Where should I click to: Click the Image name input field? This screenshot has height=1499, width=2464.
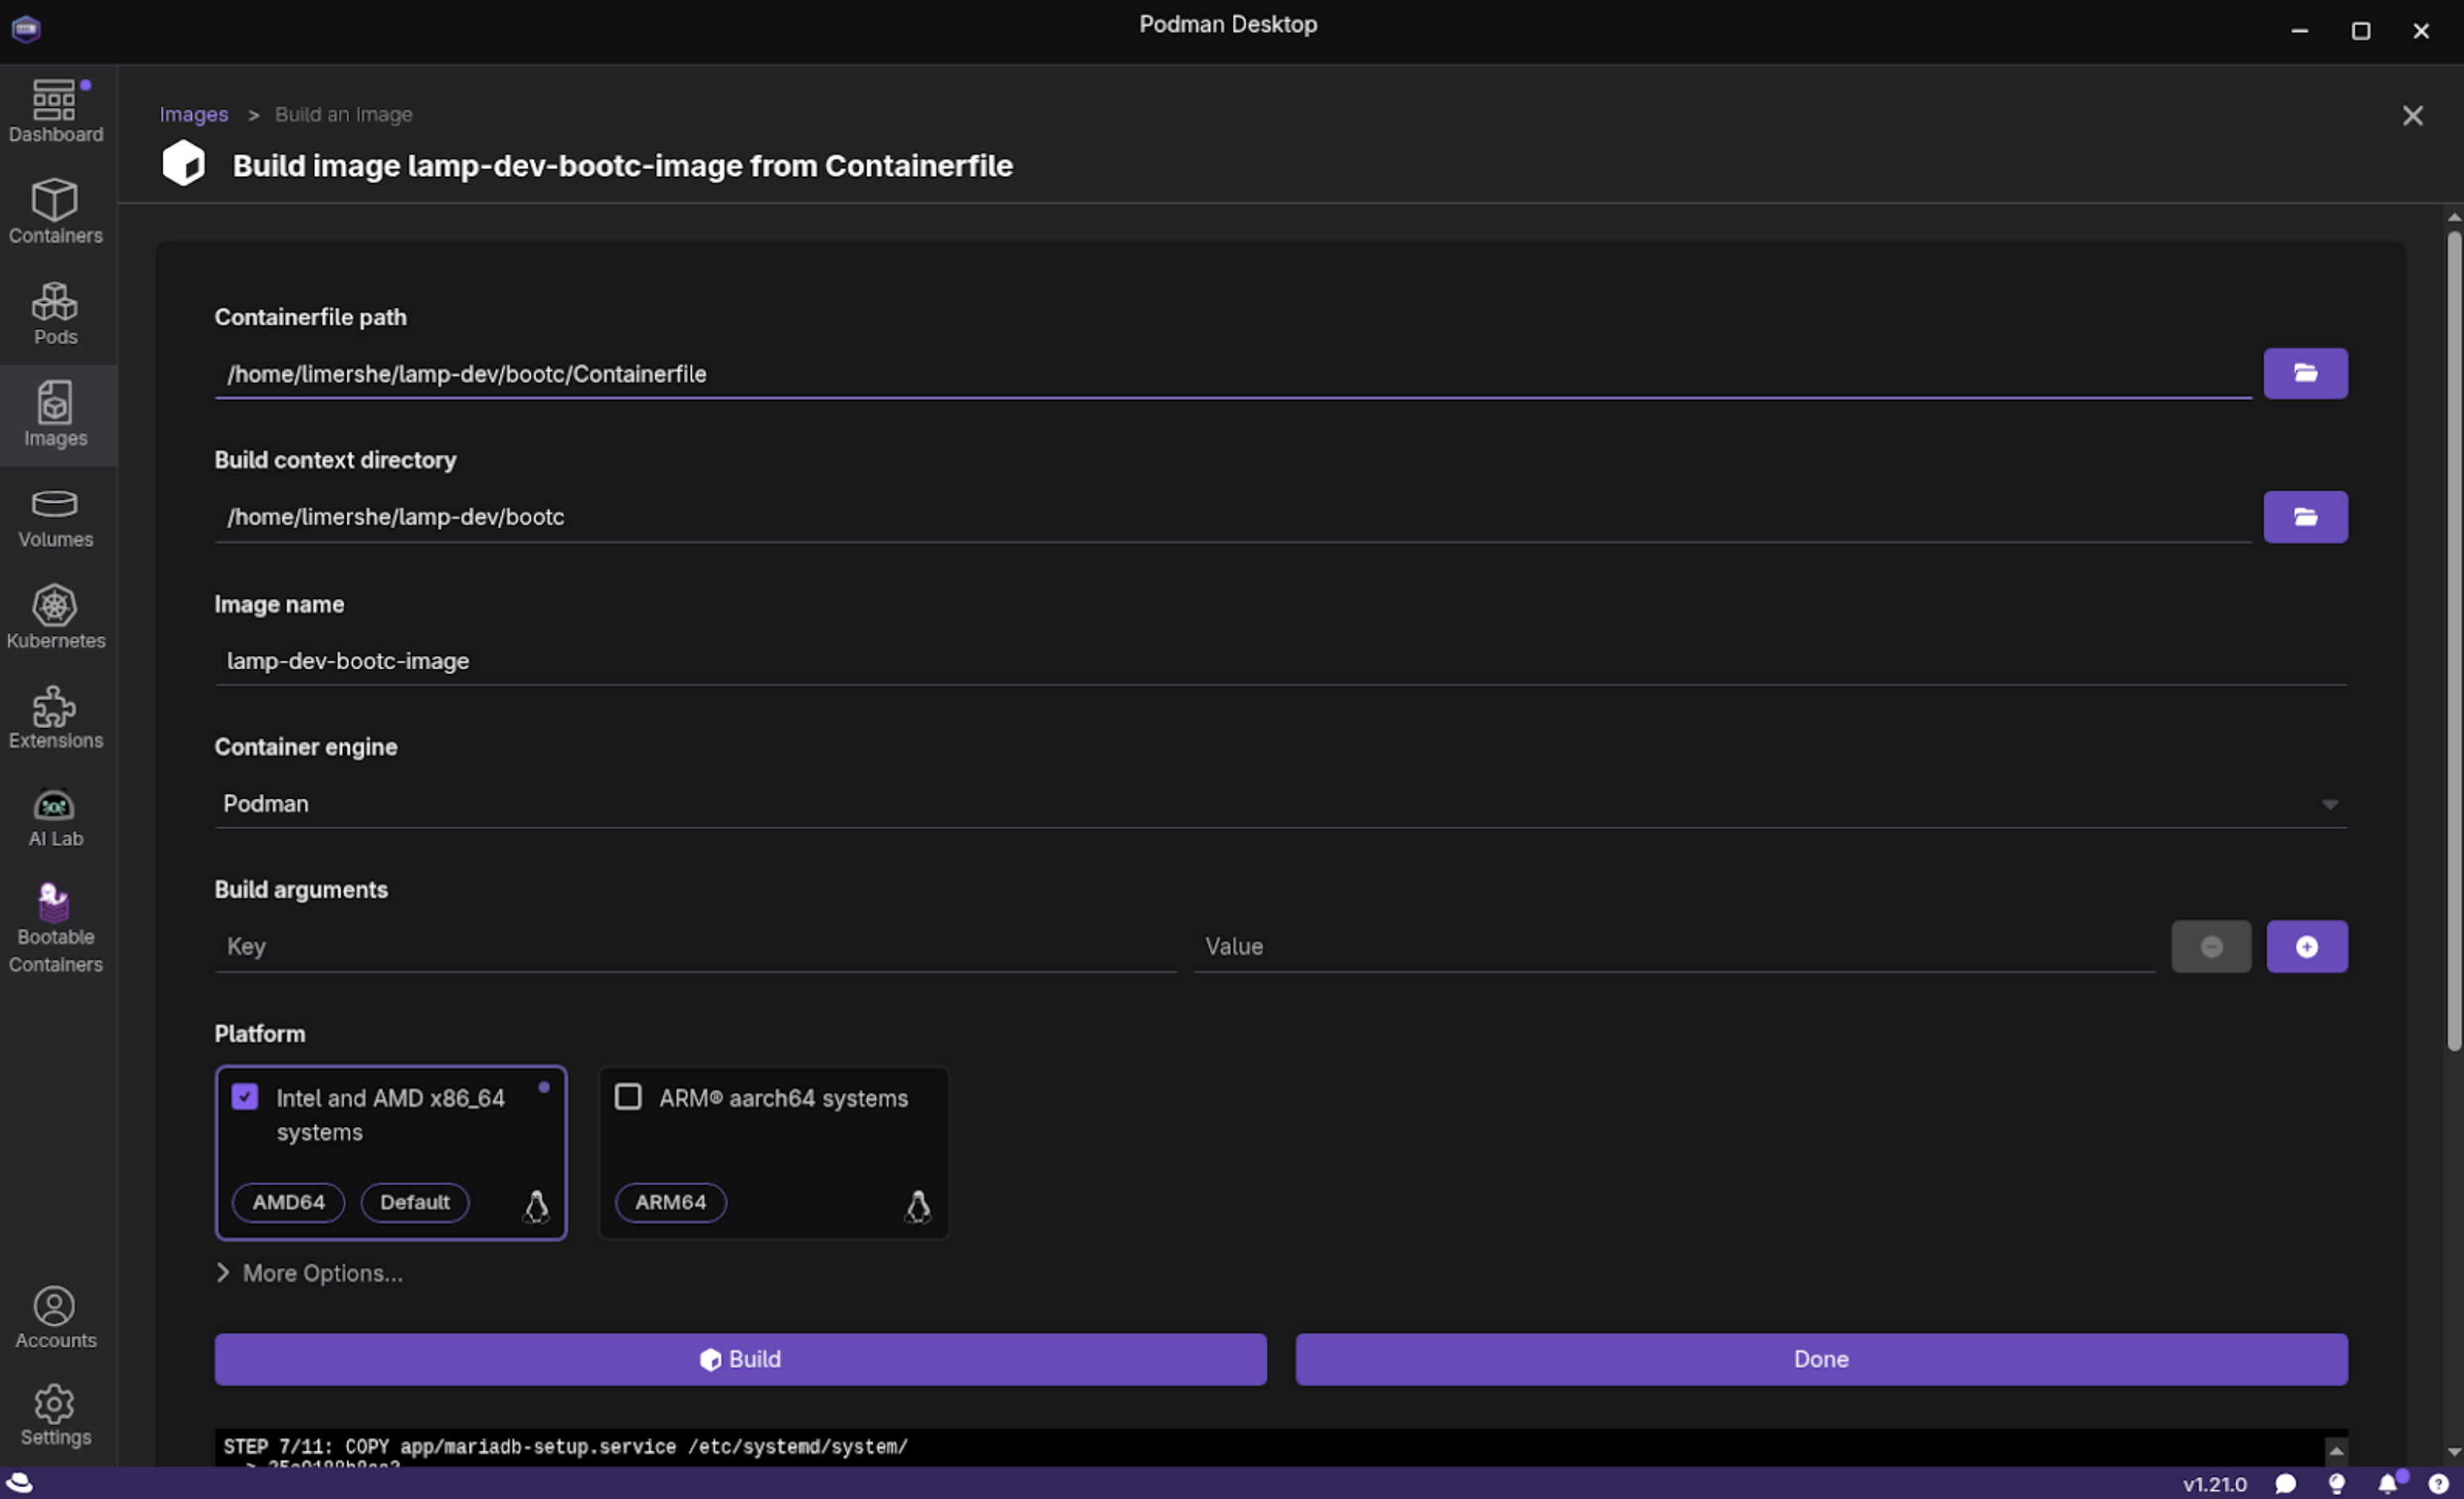1280,661
